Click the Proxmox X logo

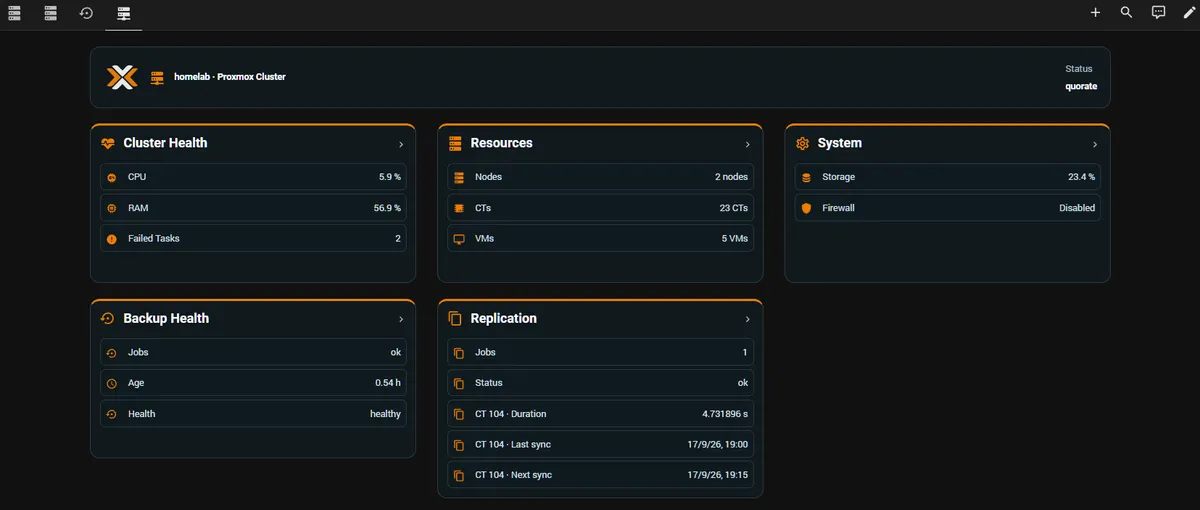(122, 77)
